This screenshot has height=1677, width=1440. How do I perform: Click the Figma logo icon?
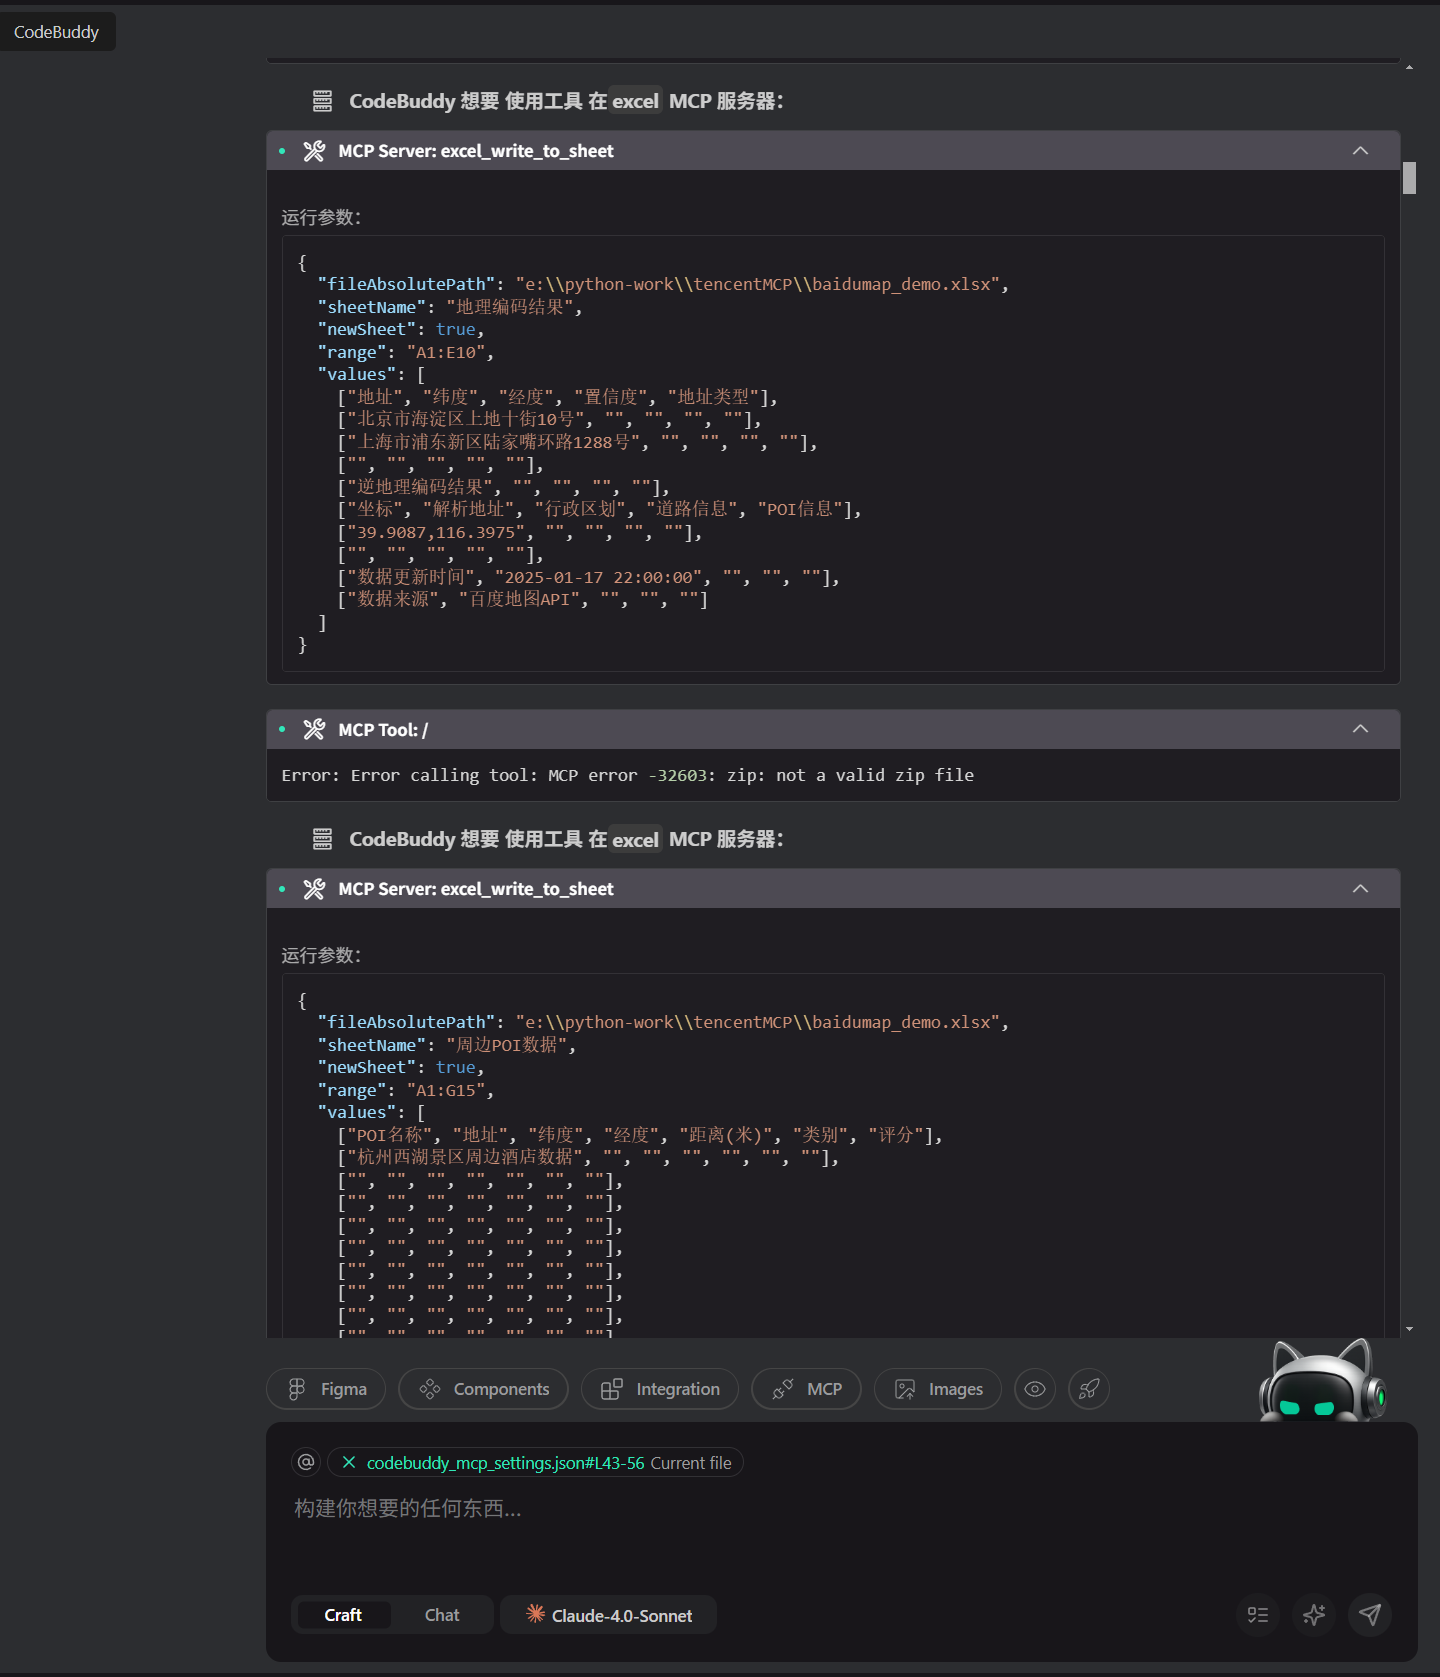297,1389
